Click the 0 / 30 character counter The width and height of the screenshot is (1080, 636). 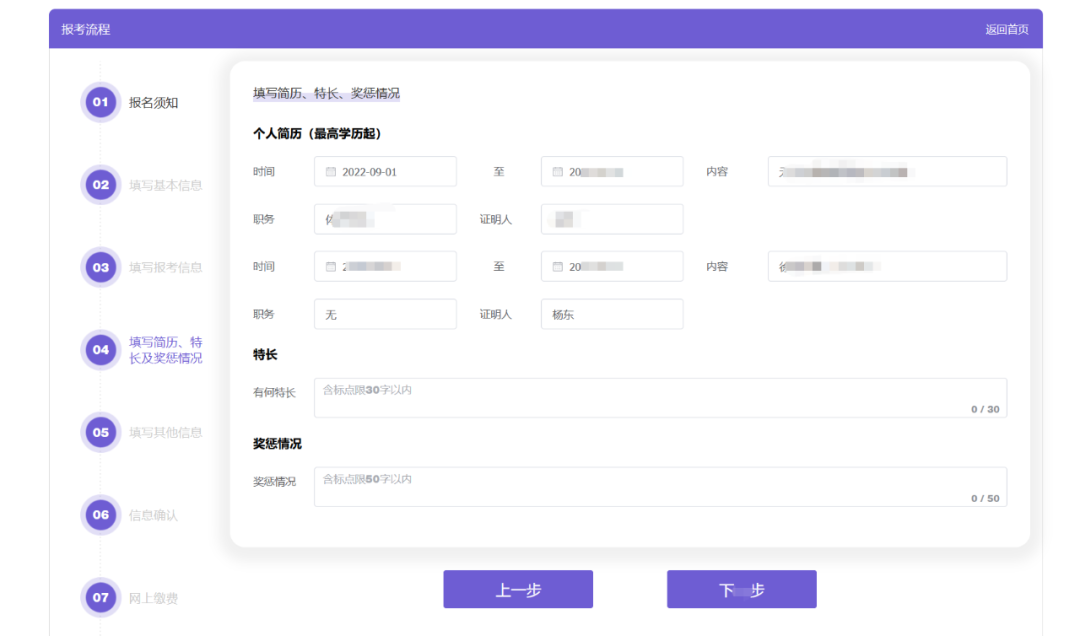point(985,409)
